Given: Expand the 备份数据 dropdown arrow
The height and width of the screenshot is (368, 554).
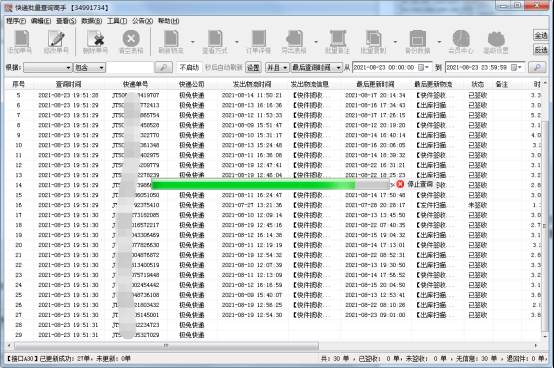Looking at the screenshot, I should click(439, 42).
